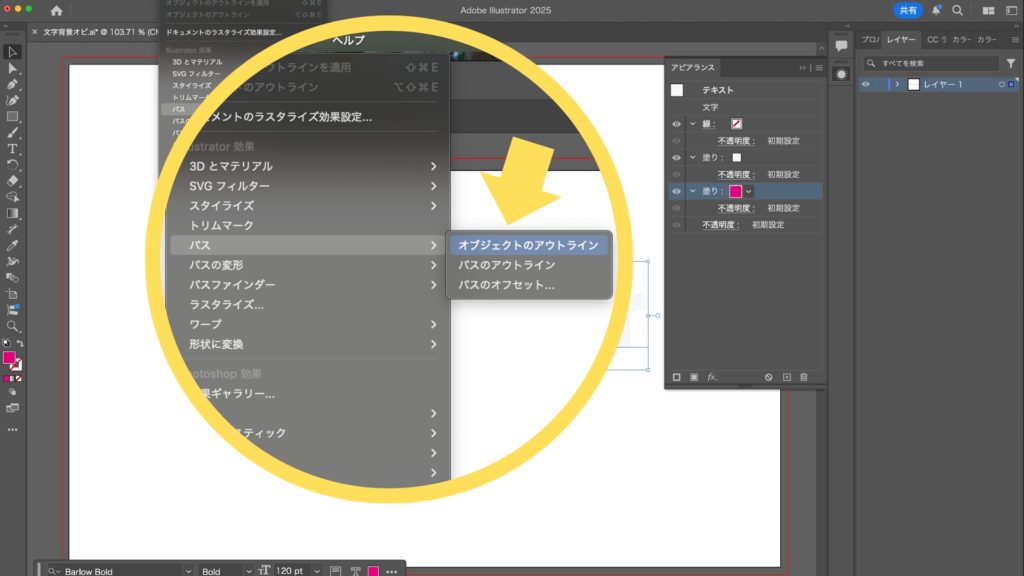Click the notification bell icon
1024x576 pixels.
pyautogui.click(x=936, y=10)
